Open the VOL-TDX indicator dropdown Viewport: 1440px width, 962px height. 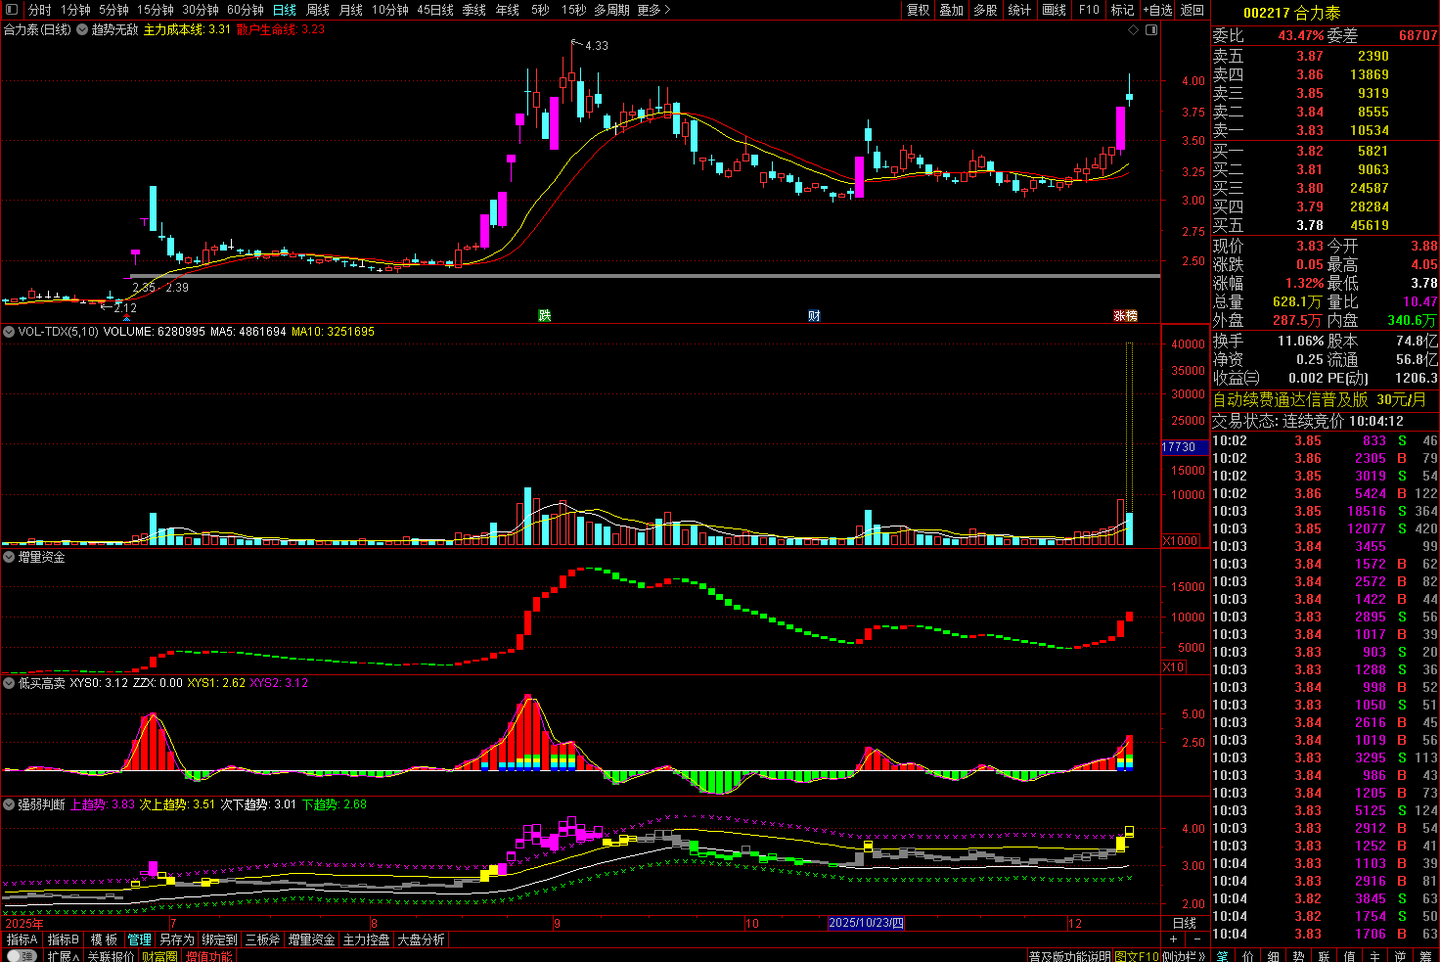point(9,332)
